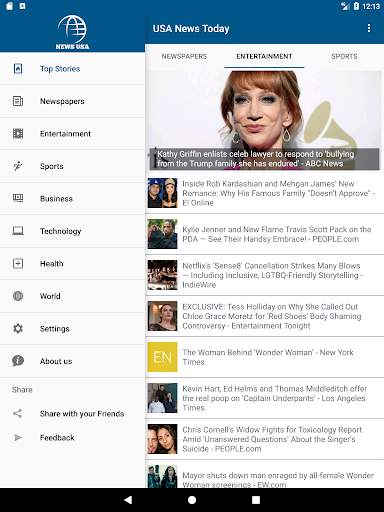Read Netflix's 'Sense8' Cancellation story
Screen dimensions: 384x512
pyautogui.click(x=272, y=275)
